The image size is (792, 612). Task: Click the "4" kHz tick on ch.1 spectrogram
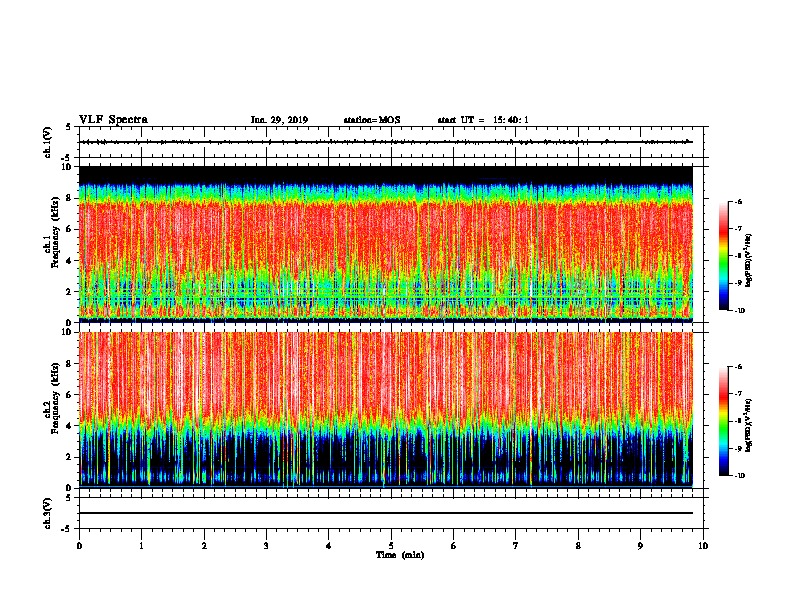coord(70,261)
